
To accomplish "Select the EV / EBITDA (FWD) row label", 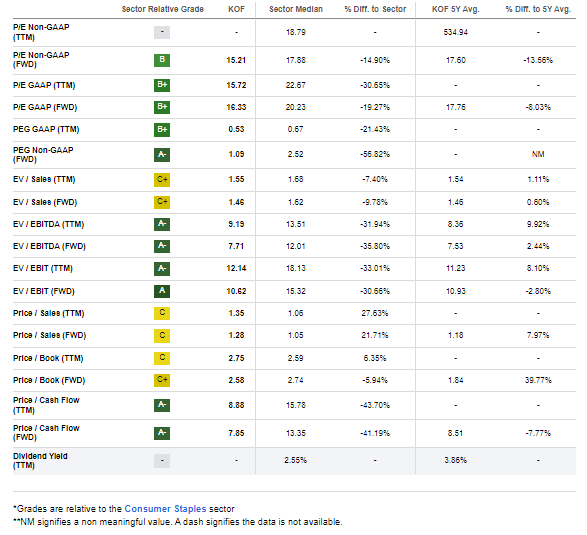I will pos(49,246).
